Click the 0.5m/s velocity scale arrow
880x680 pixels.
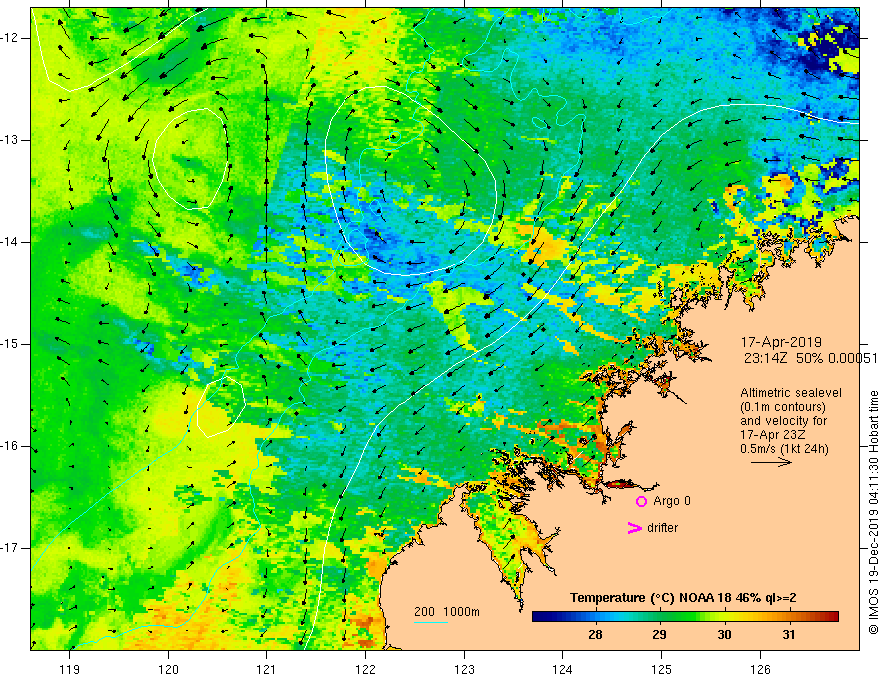pos(771,462)
